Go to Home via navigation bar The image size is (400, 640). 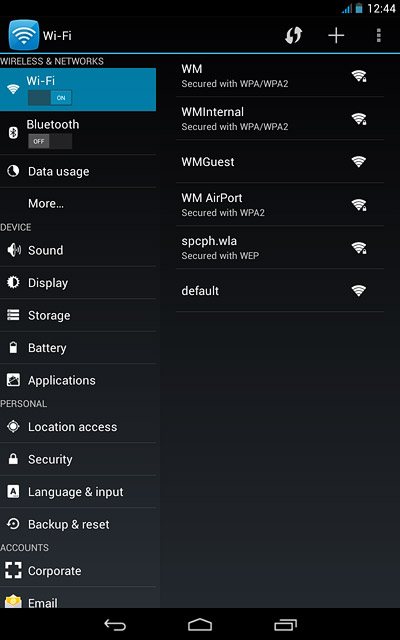click(200, 624)
